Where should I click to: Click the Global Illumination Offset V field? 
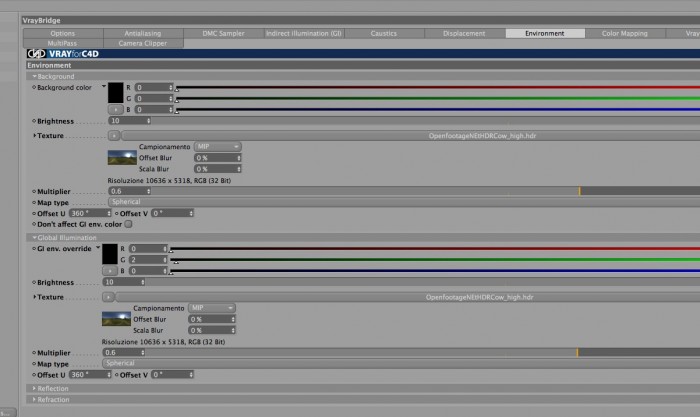[x=173, y=375]
